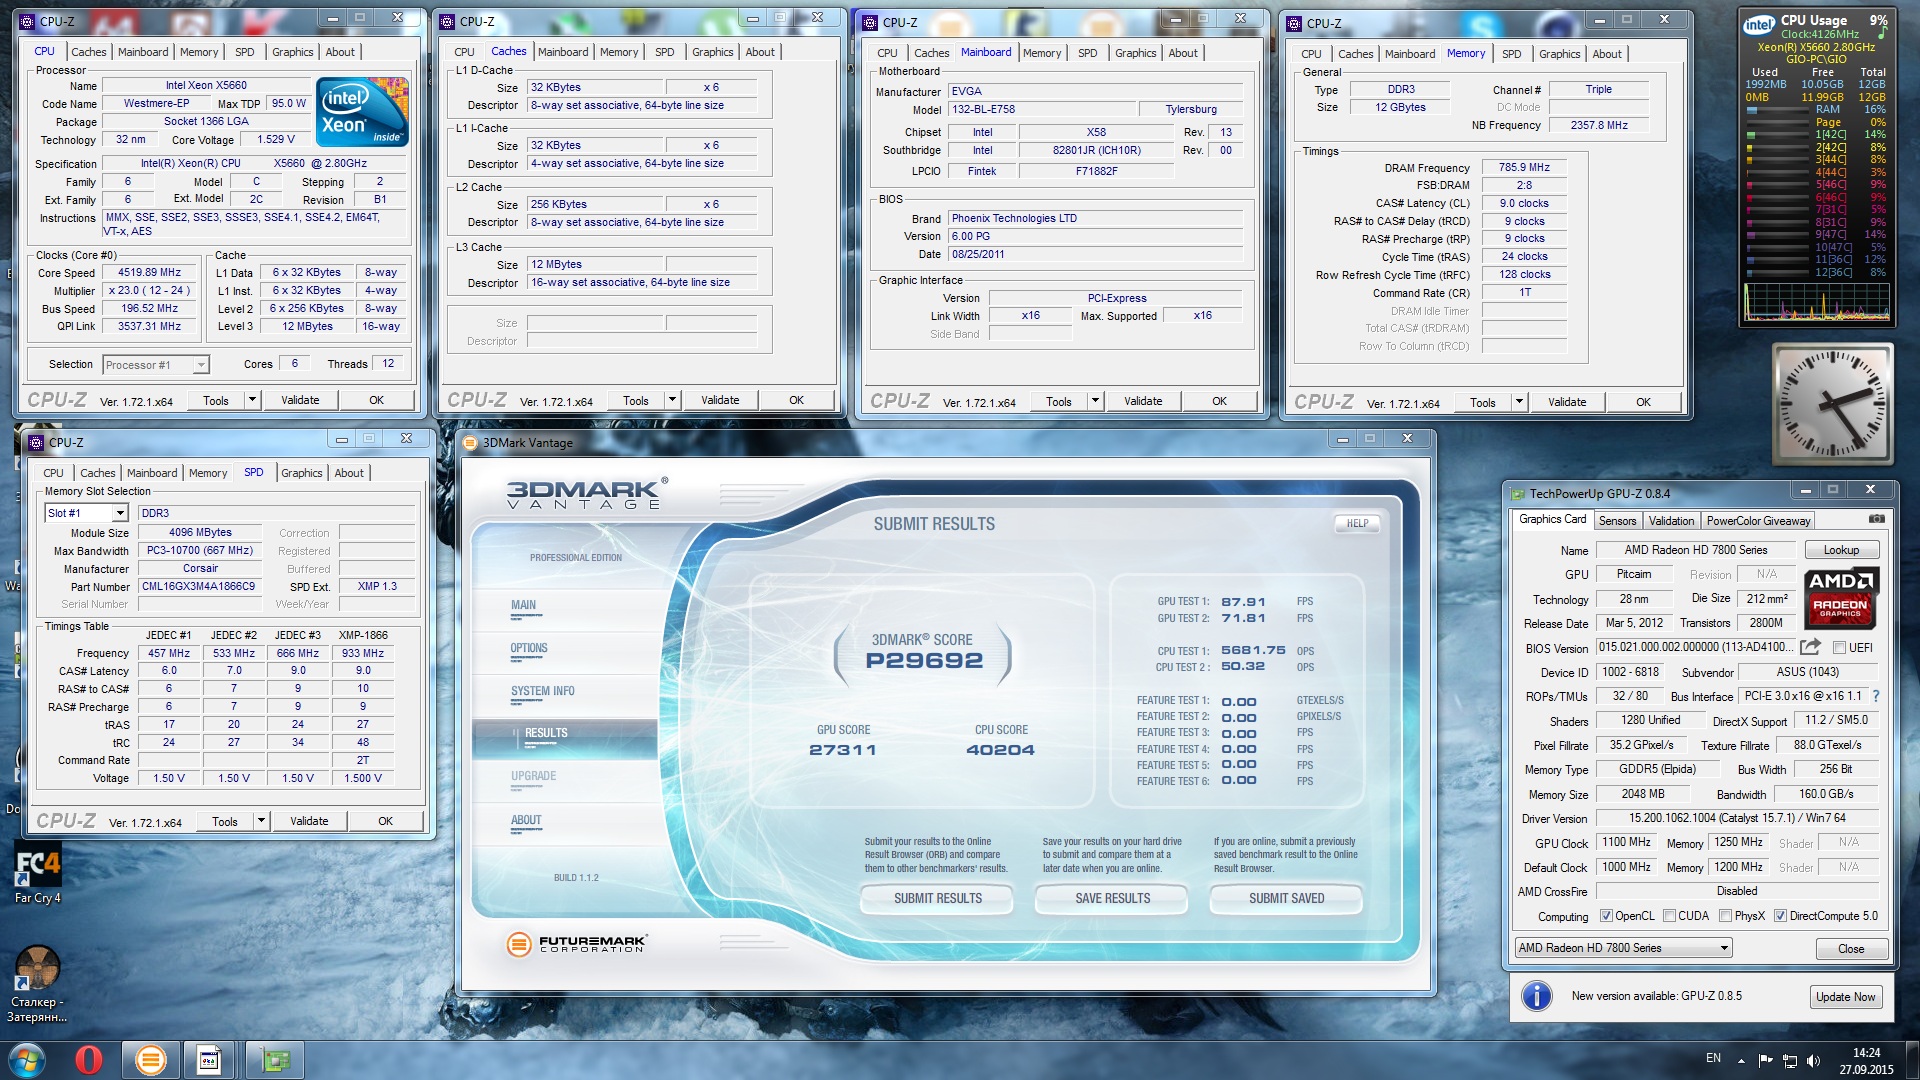The height and width of the screenshot is (1080, 1920).
Task: Switch to the Sensors tab in GPU-Z
Action: click(1617, 521)
